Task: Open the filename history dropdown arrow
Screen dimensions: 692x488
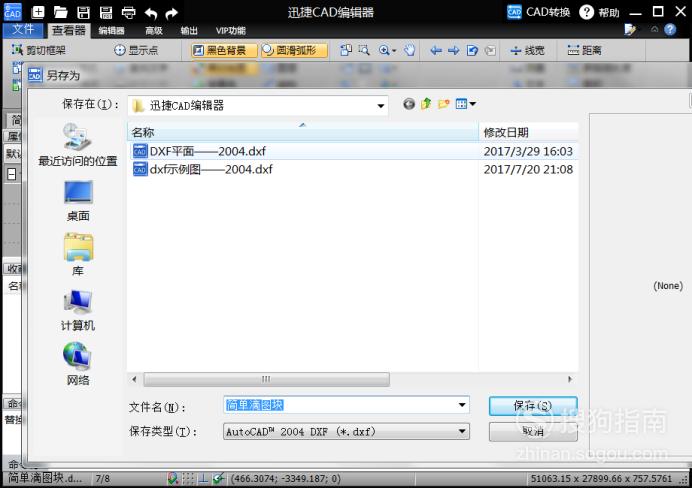Action: (x=462, y=405)
